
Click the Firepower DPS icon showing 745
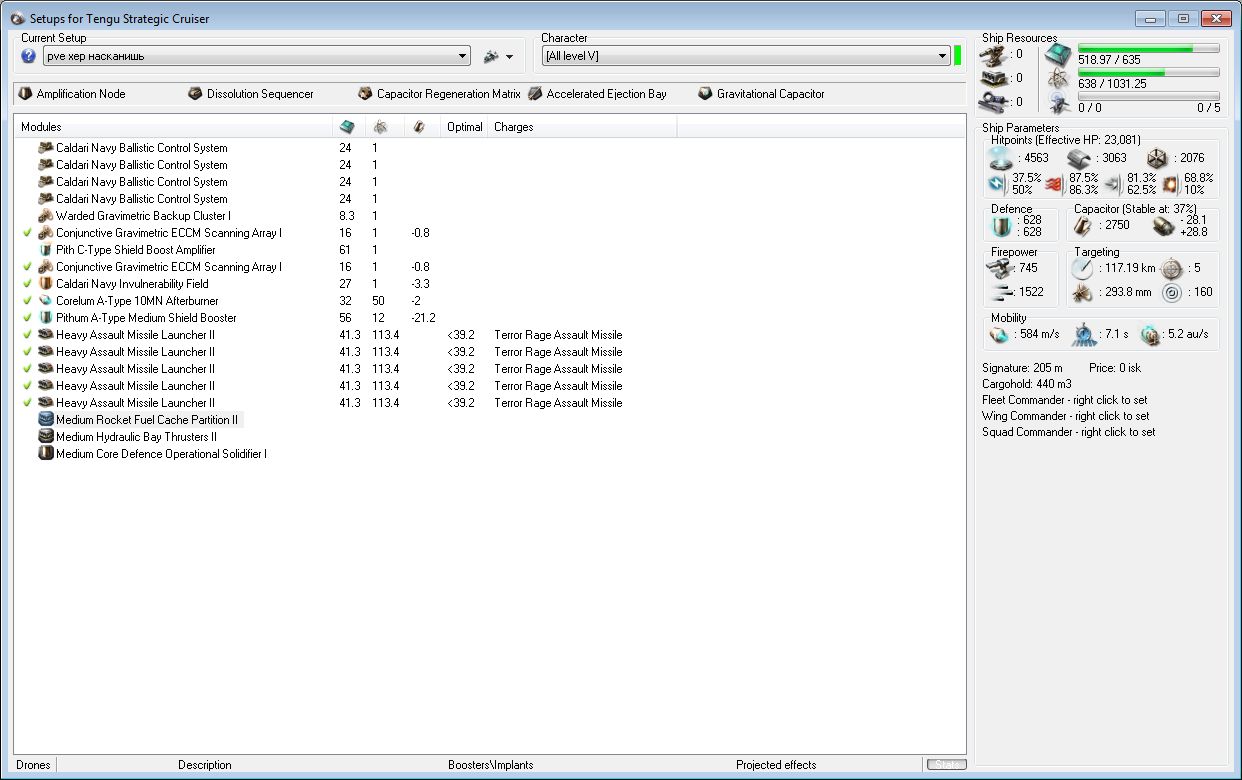coord(1000,268)
